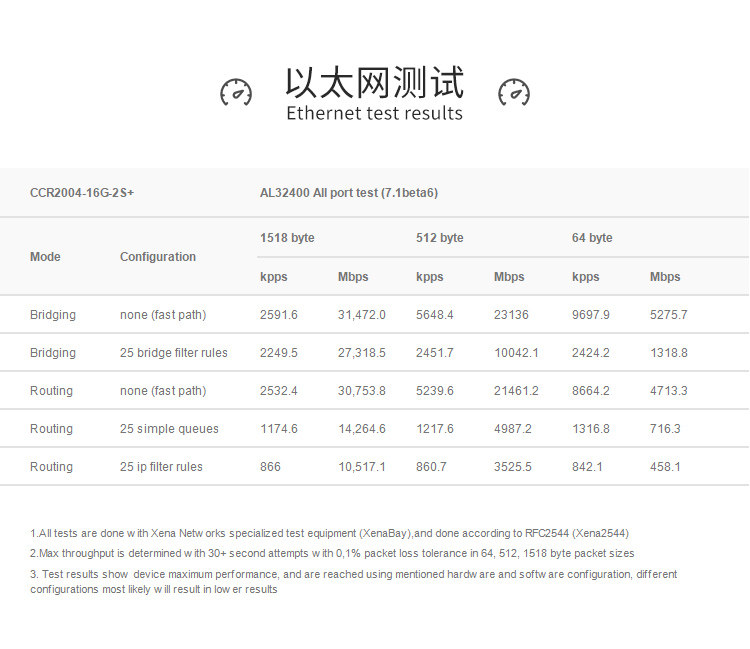Viewport: 750px width, 649px height.
Task: Click the '1518 byte' column group header
Action: (287, 238)
